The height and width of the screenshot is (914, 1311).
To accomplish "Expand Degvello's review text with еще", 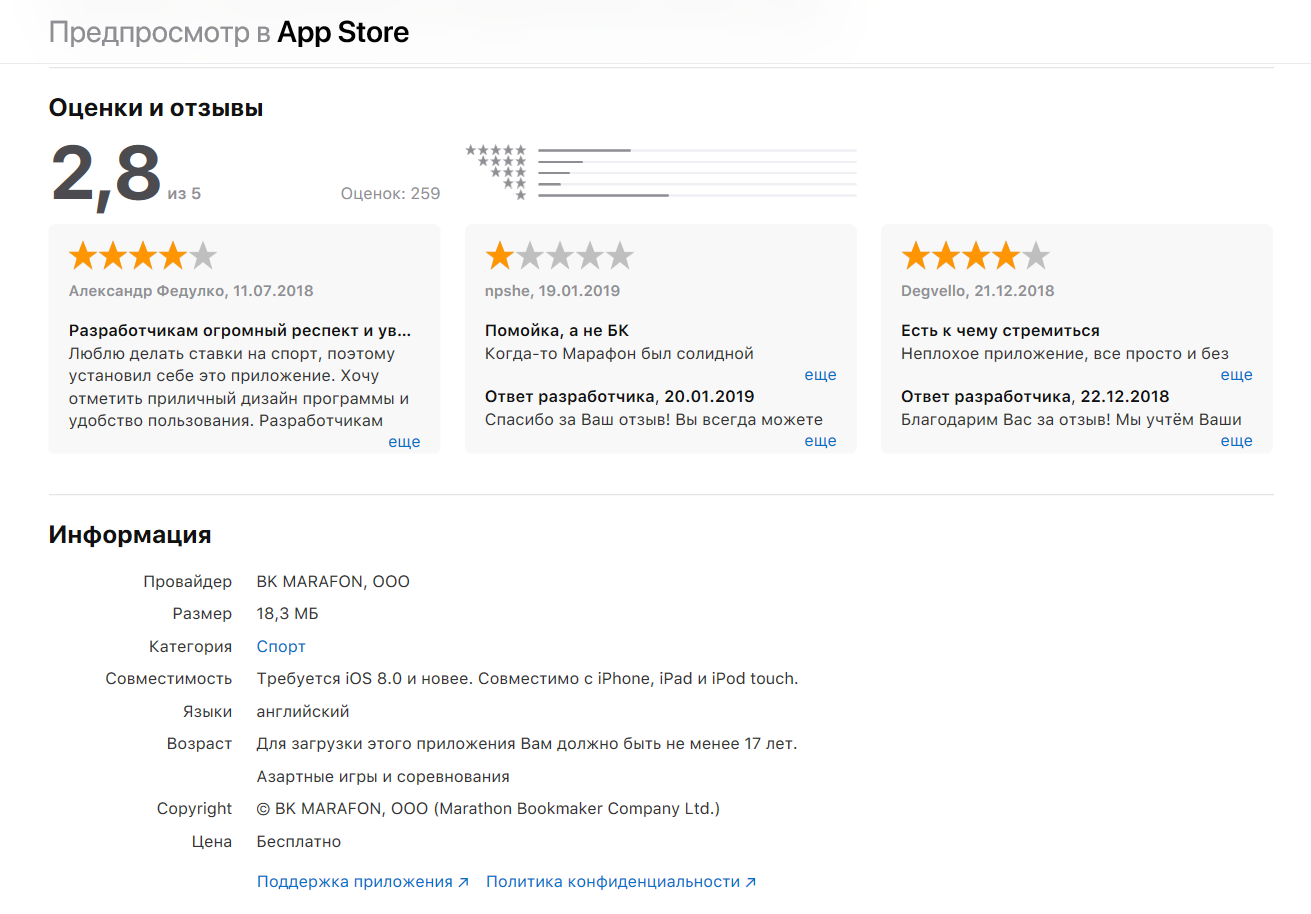I will click(x=1236, y=375).
